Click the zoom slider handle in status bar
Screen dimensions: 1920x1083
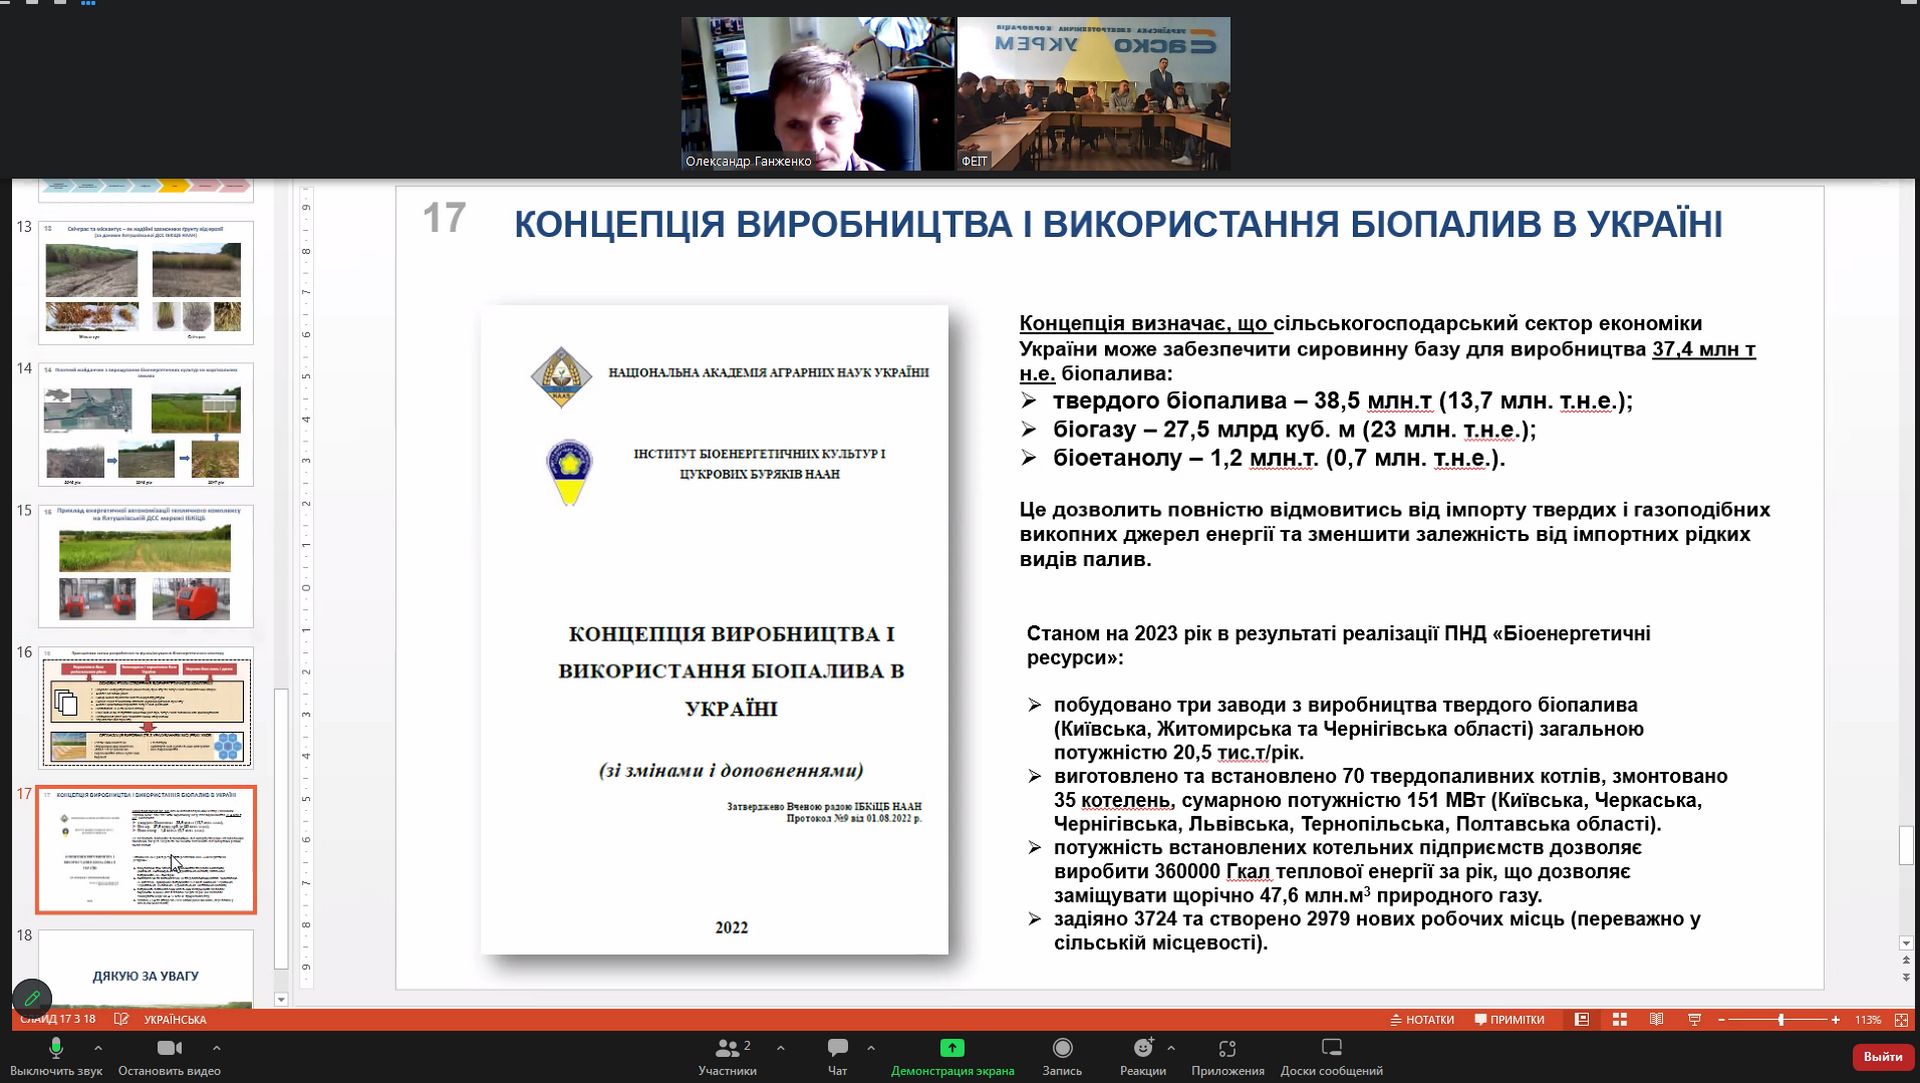coord(1781,1020)
